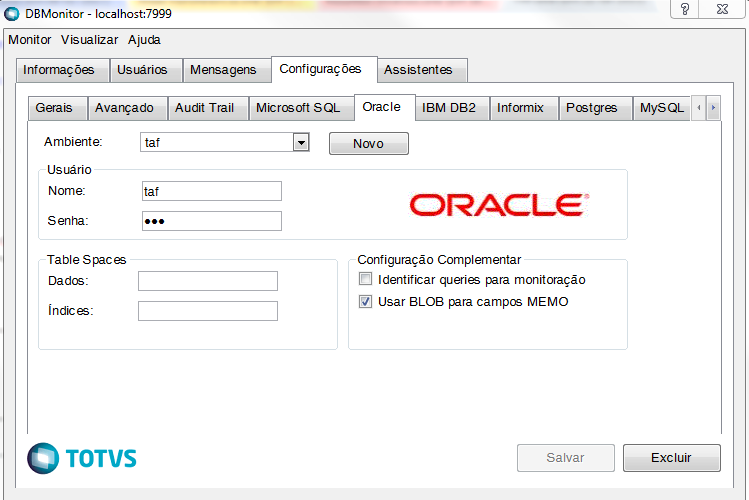
Task: Switch to the Informações tab
Action: click(63, 70)
